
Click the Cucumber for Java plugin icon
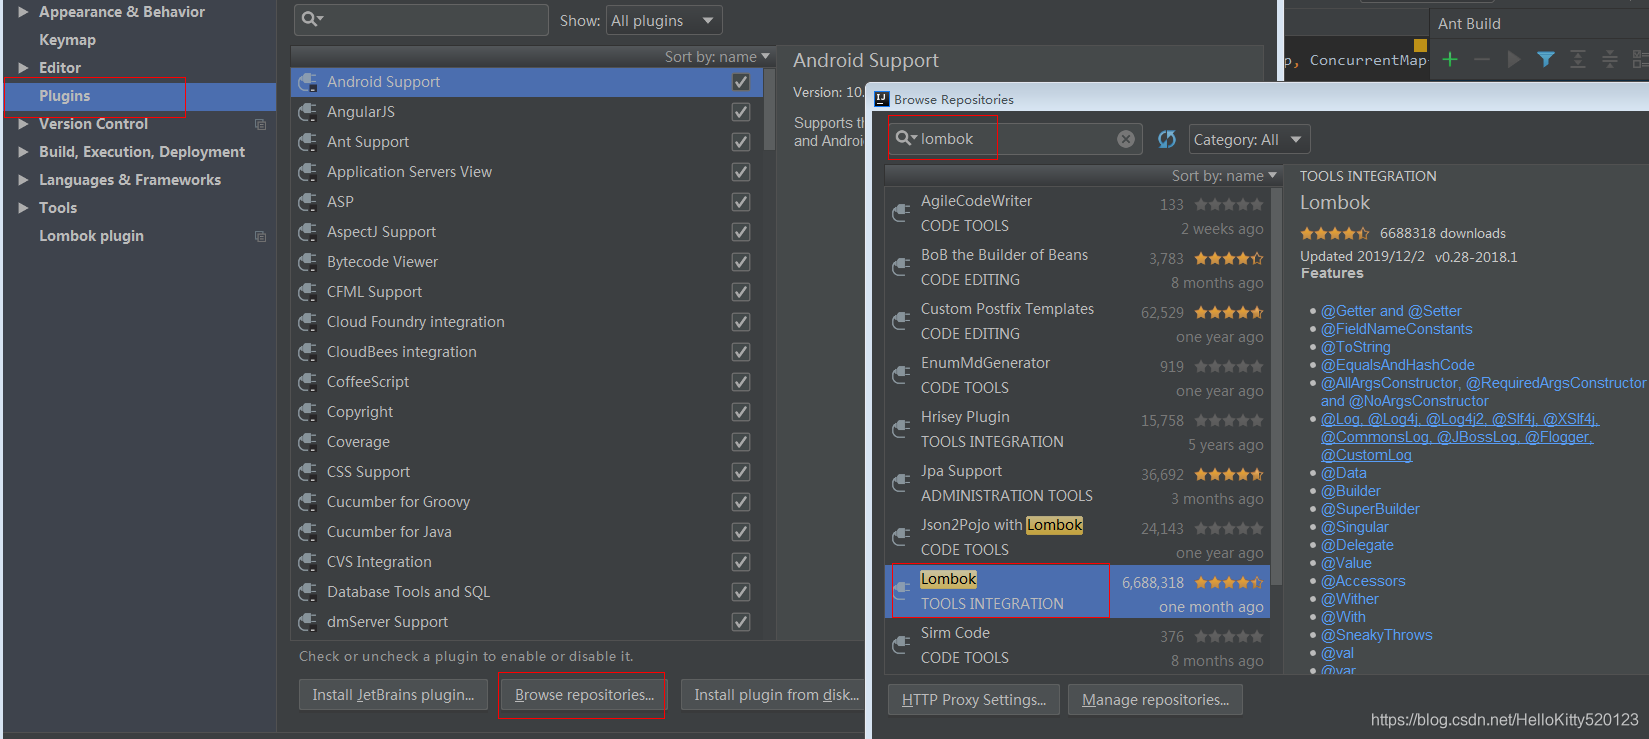tap(308, 532)
